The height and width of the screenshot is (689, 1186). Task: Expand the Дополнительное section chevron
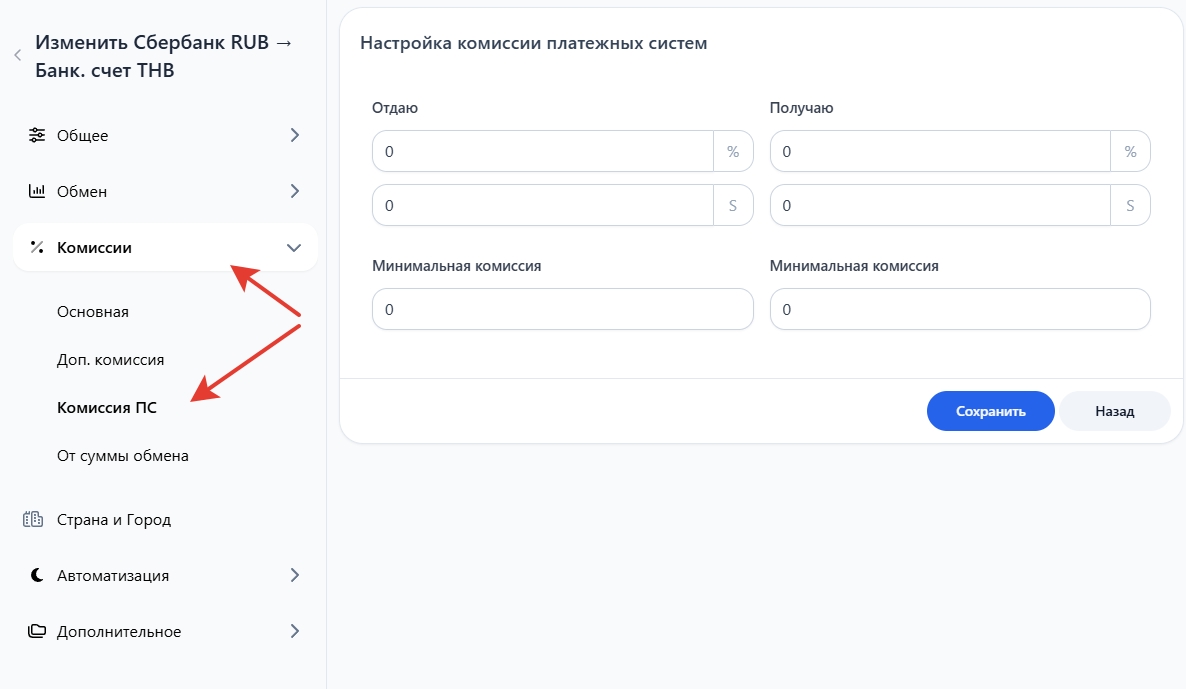coord(294,631)
